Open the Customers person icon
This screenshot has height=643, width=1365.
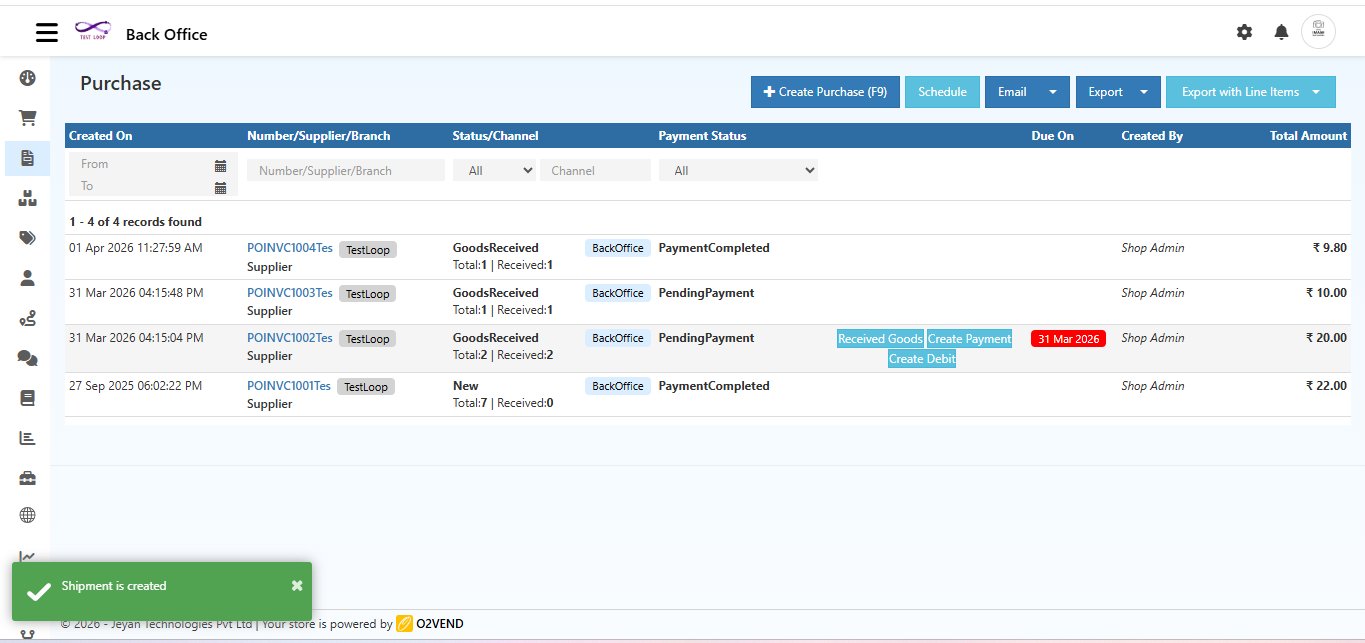[x=27, y=279]
